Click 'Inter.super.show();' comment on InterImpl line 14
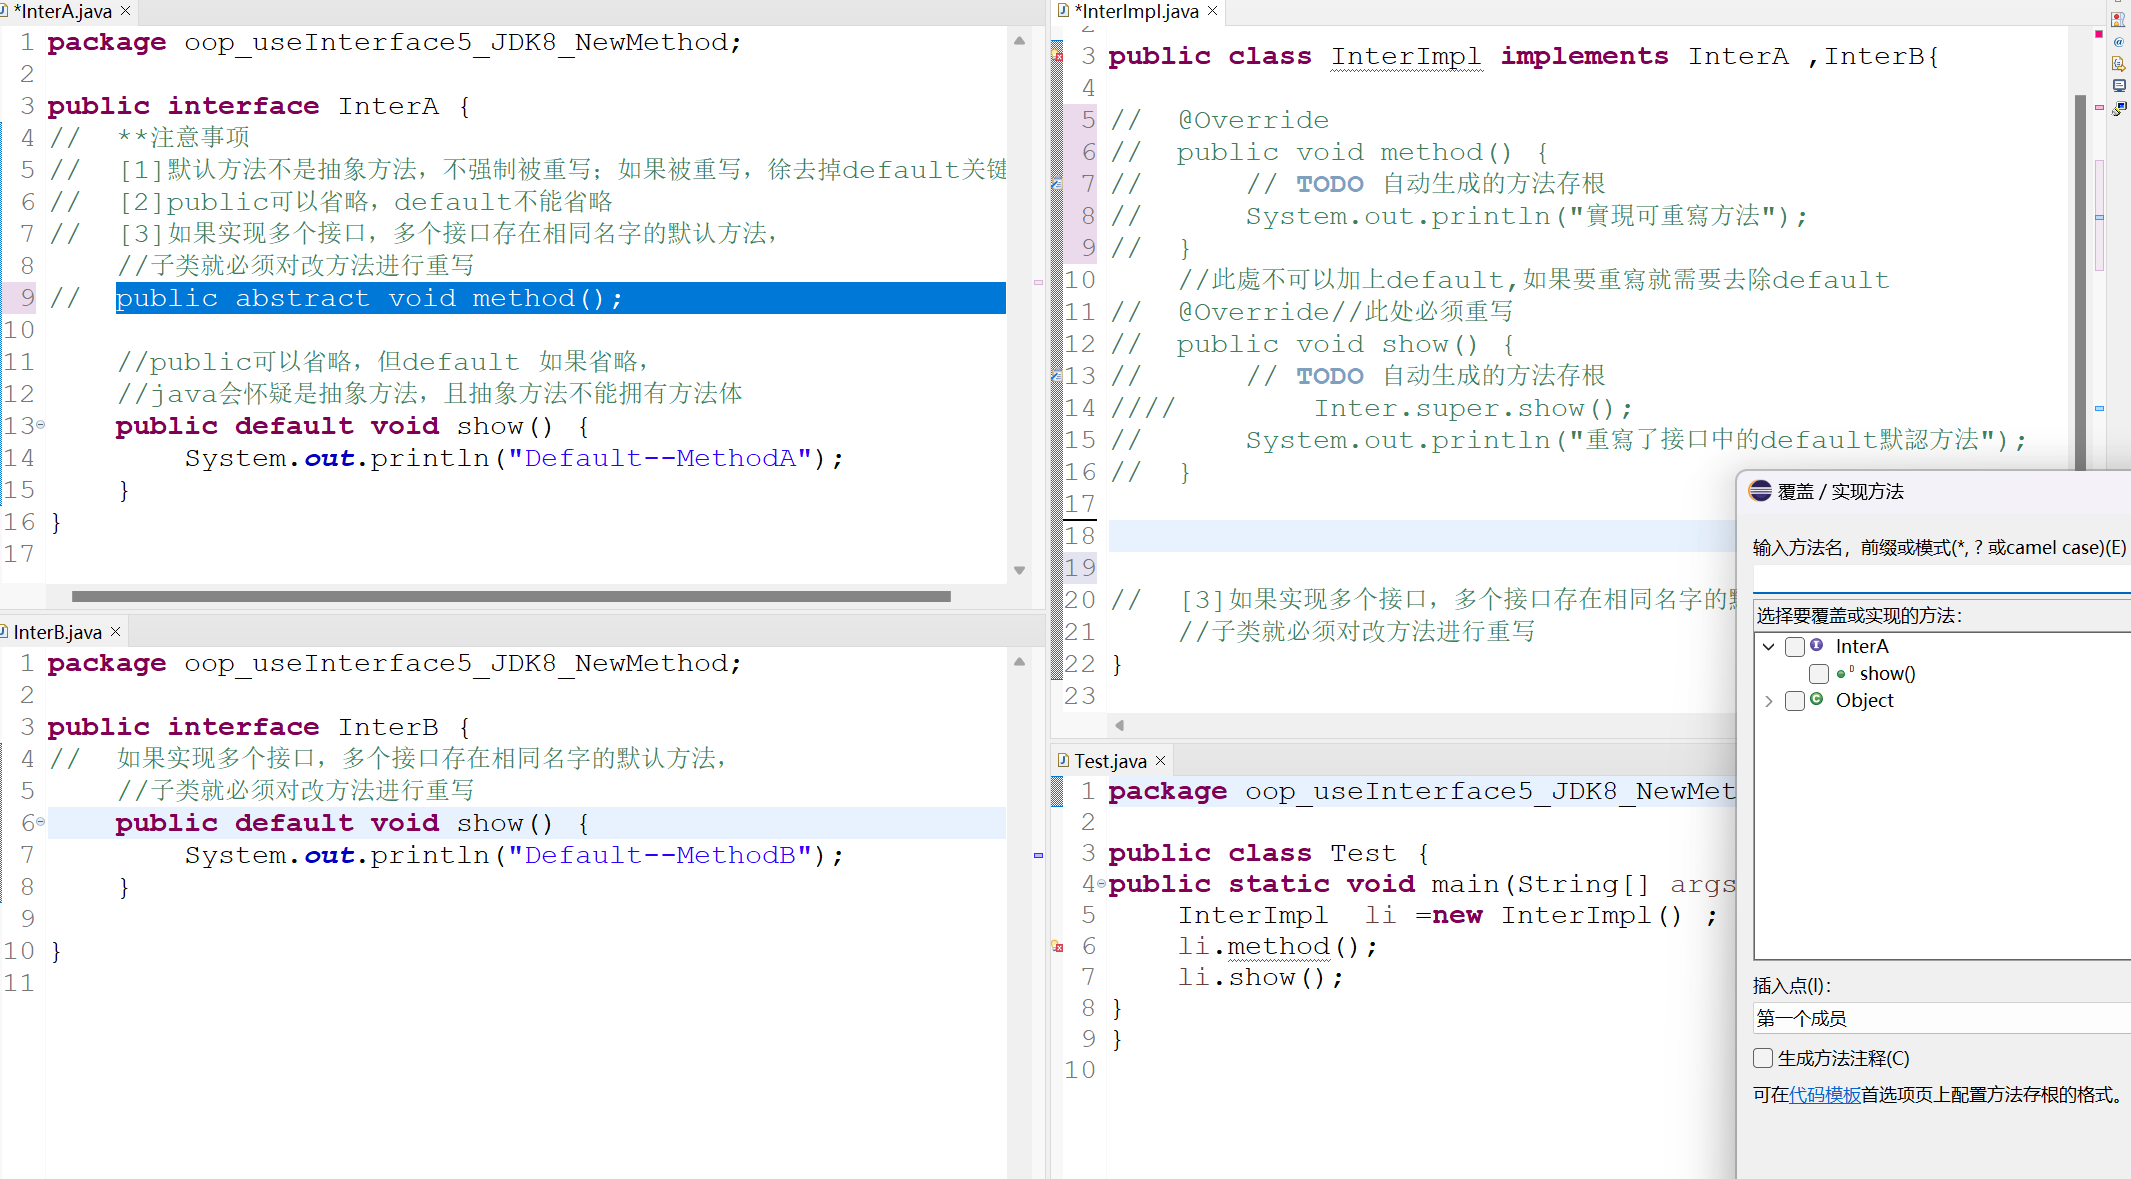Screen dimensions: 2131x1179 pyautogui.click(x=1472, y=408)
